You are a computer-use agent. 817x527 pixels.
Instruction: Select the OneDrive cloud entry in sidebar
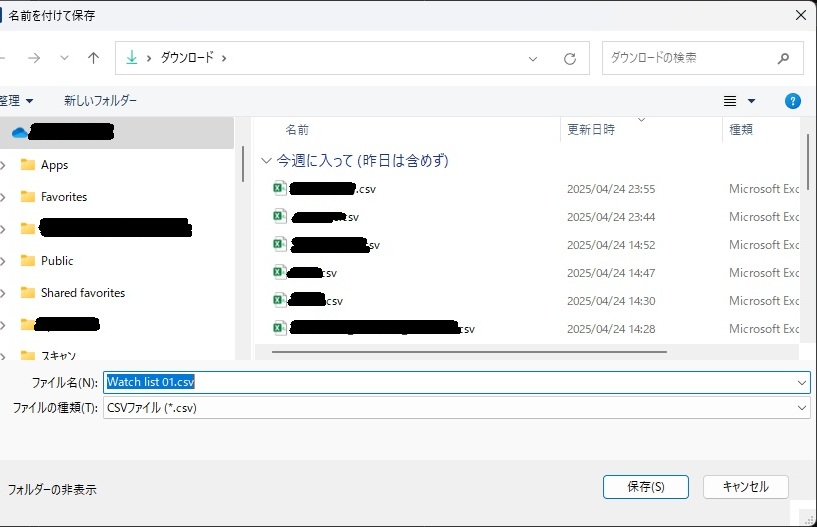coord(117,132)
